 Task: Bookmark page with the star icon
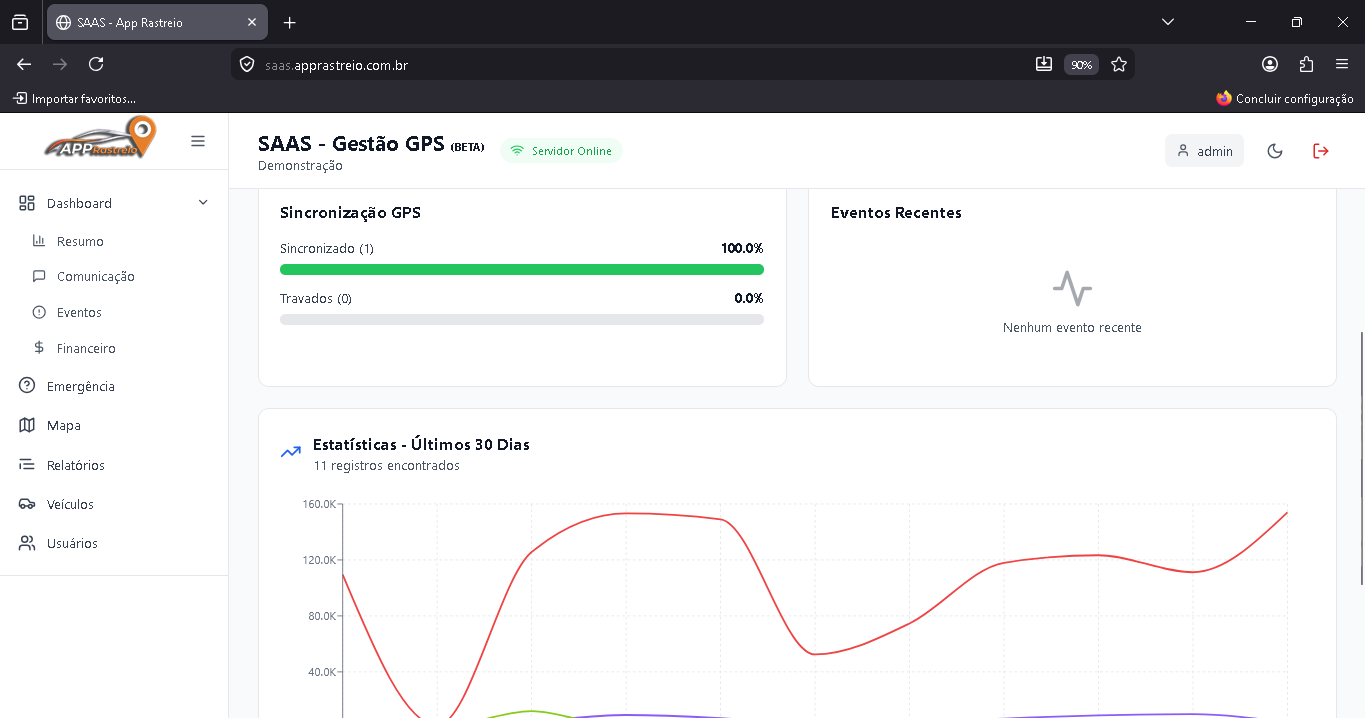pyautogui.click(x=1119, y=64)
